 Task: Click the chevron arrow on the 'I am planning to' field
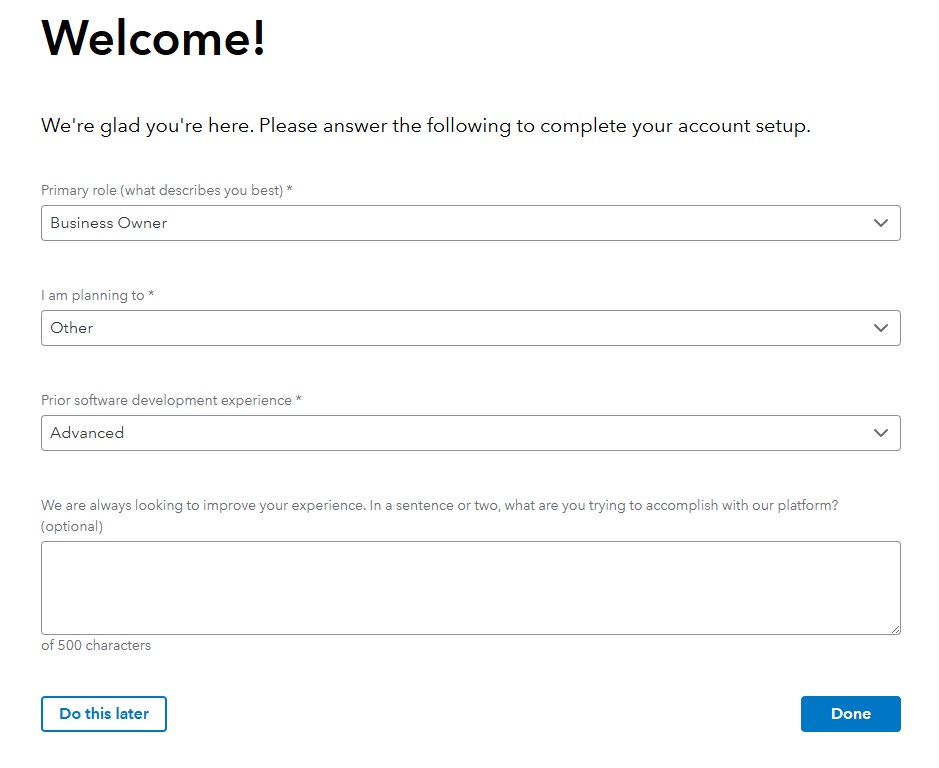[881, 327]
